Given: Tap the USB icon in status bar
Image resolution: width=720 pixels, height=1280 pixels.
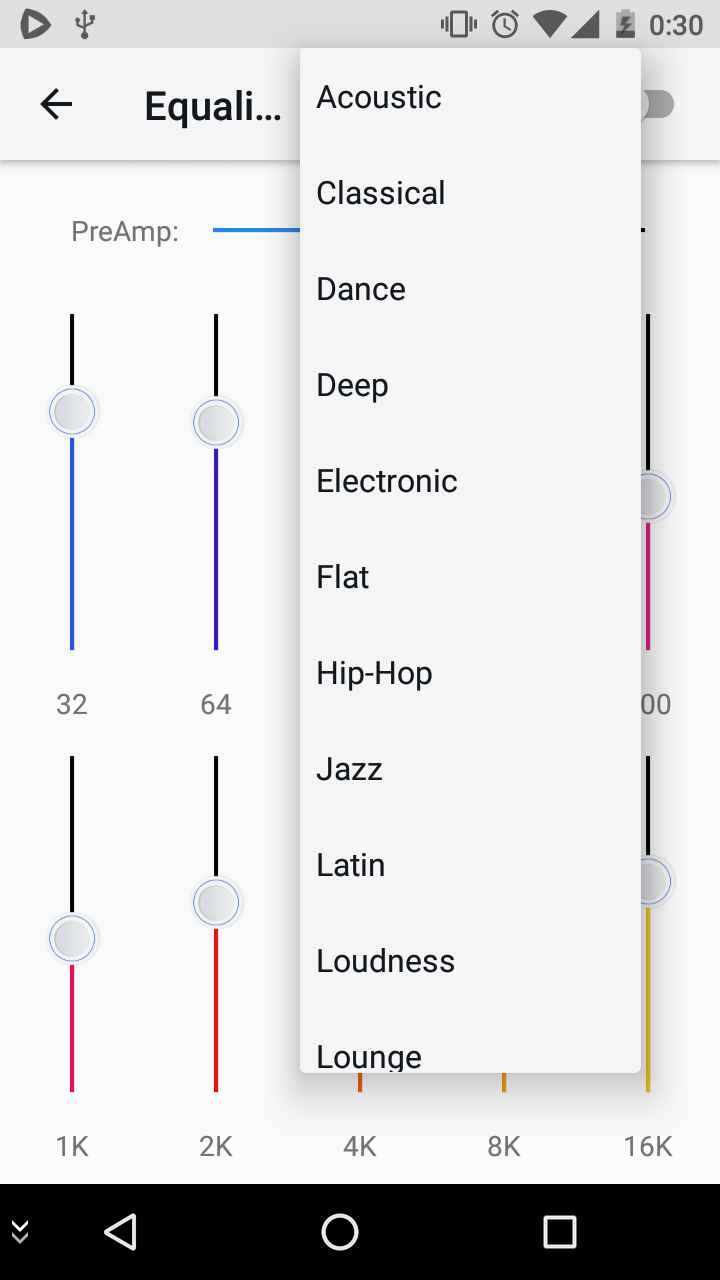Looking at the screenshot, I should (x=85, y=23).
